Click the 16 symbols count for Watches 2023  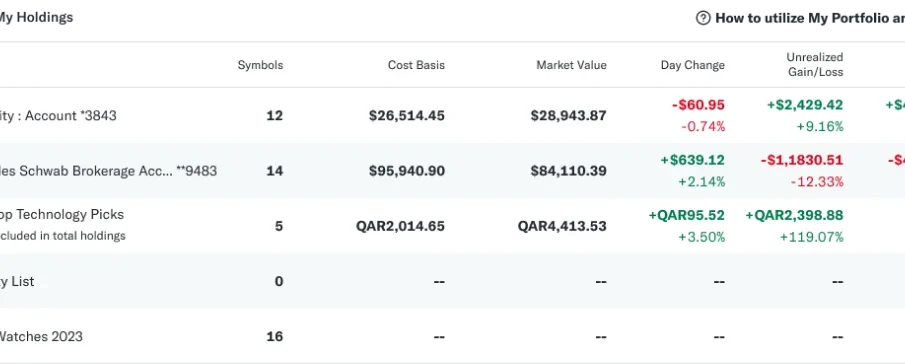(275, 336)
